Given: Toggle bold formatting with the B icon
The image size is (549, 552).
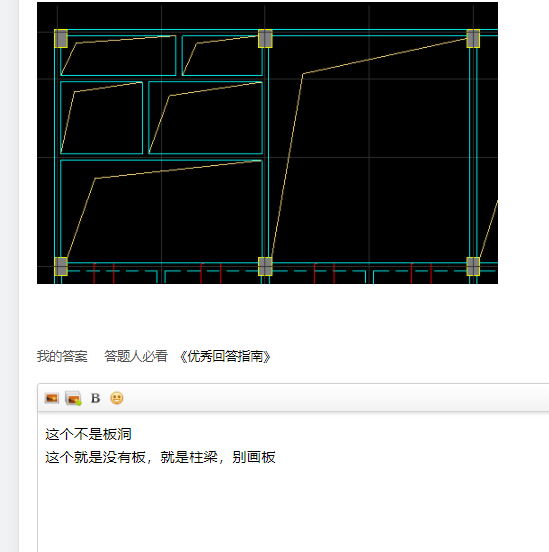Looking at the screenshot, I should 95,398.
